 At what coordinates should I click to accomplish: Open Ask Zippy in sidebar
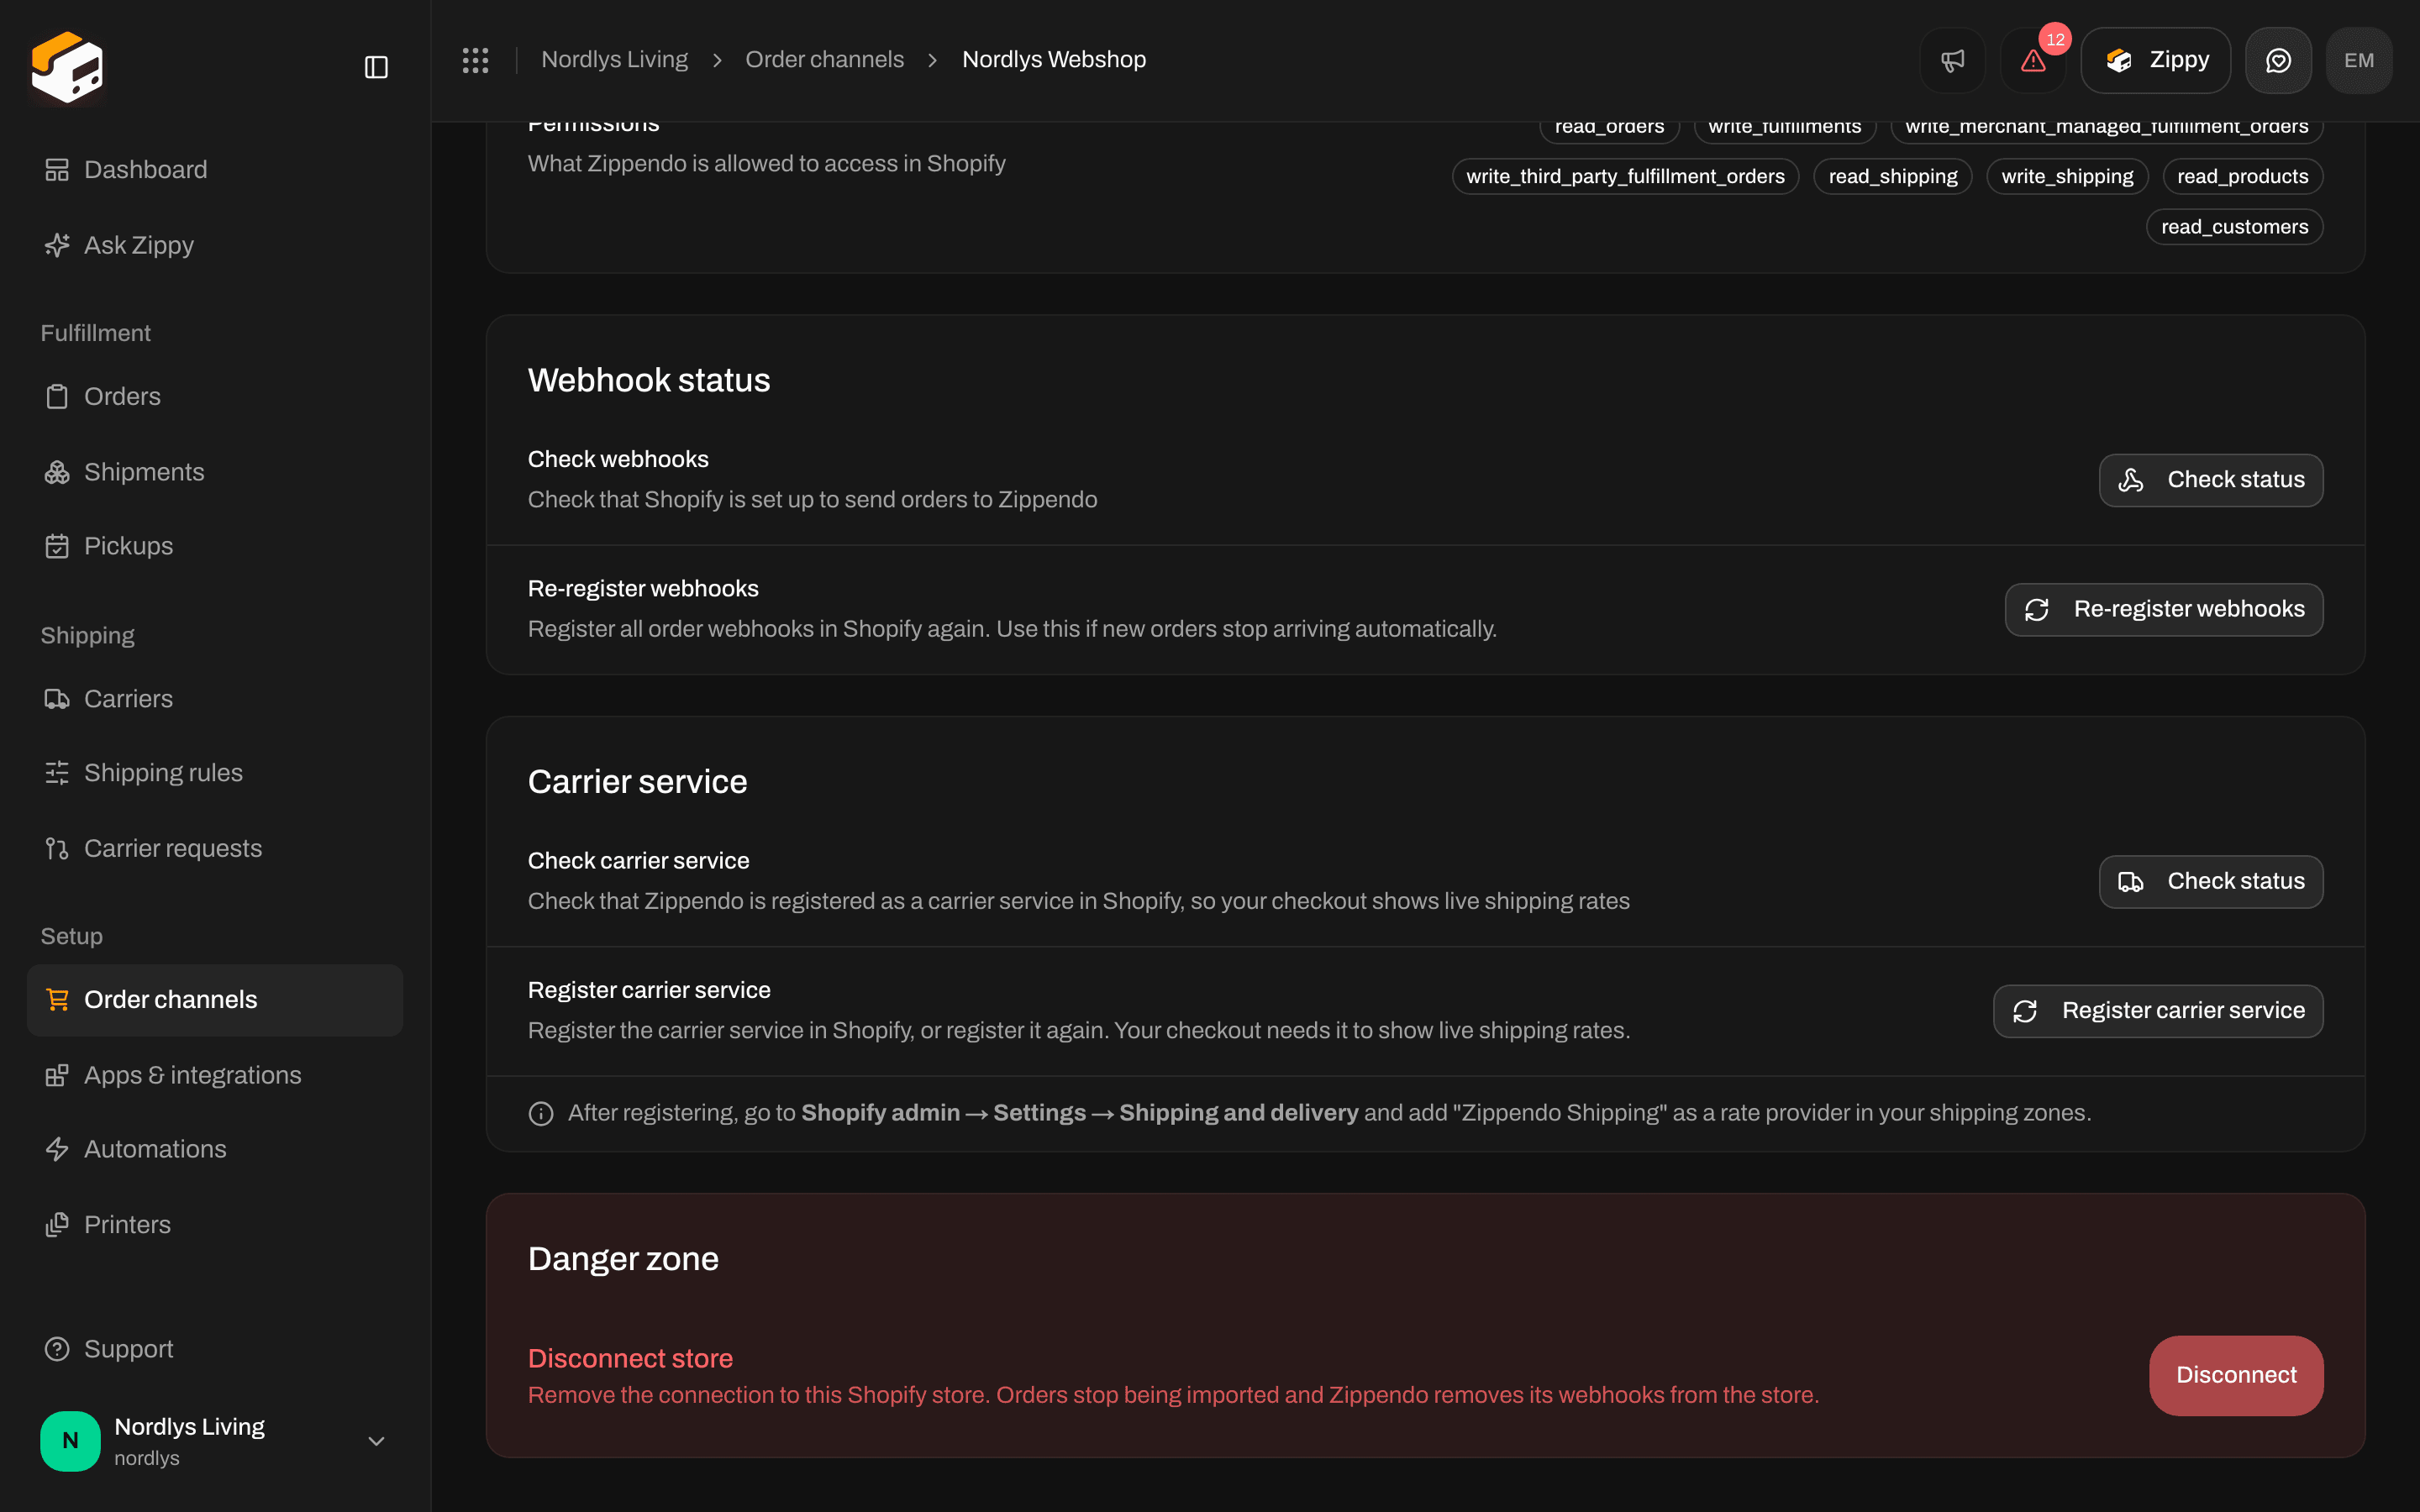point(215,245)
